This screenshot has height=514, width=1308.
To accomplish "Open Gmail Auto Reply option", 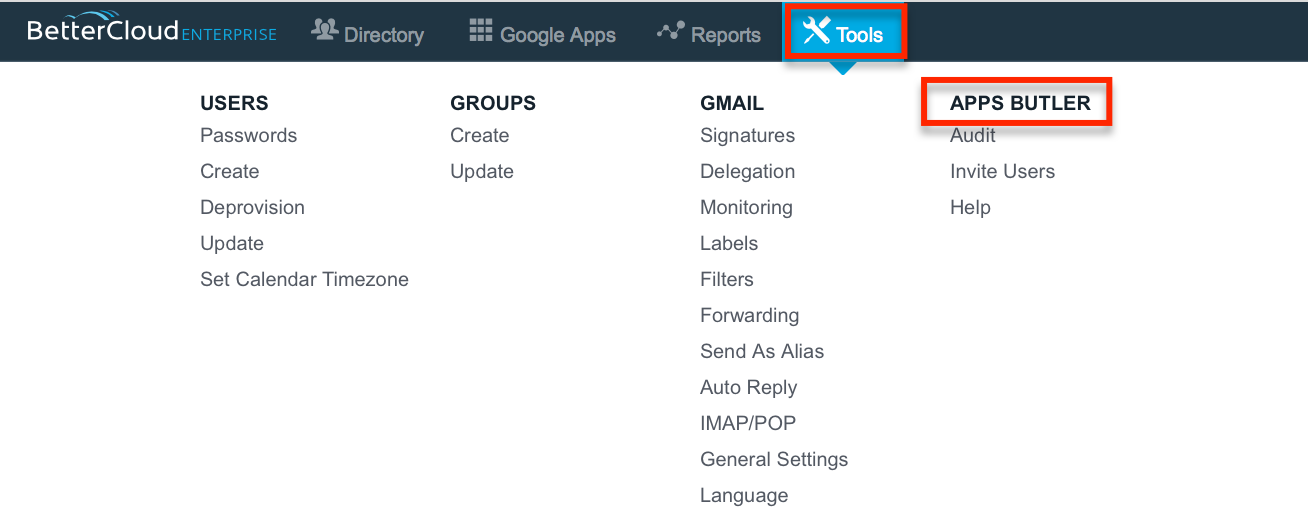I will click(x=748, y=387).
